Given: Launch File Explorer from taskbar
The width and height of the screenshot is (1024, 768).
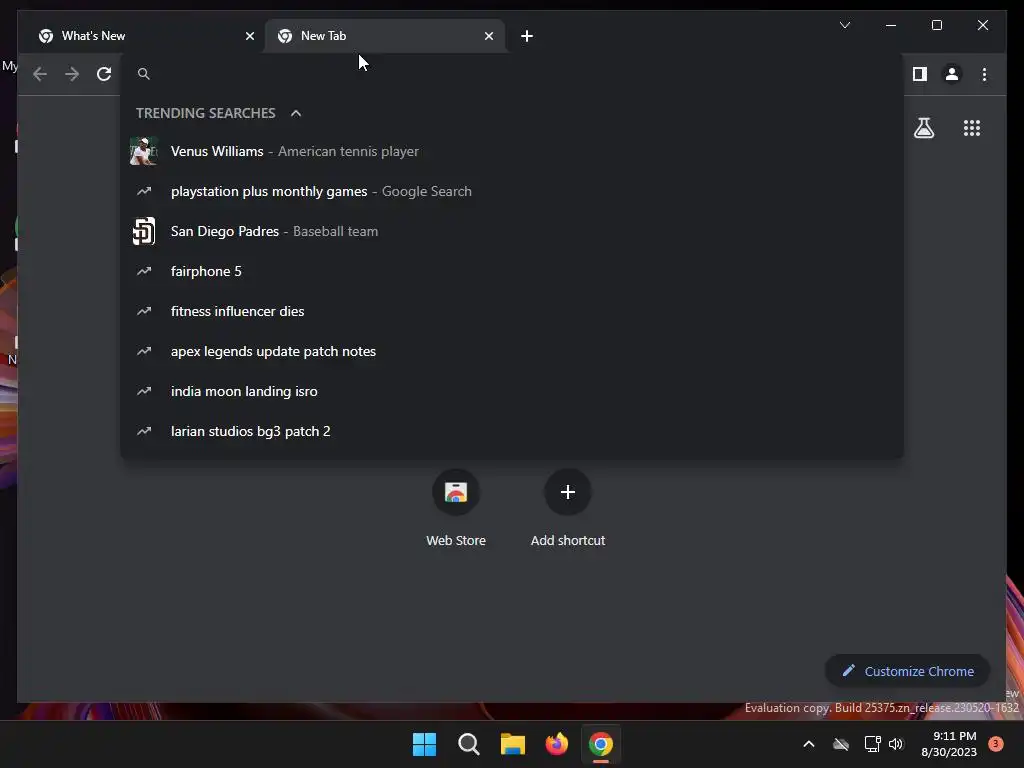Looking at the screenshot, I should pos(513,744).
